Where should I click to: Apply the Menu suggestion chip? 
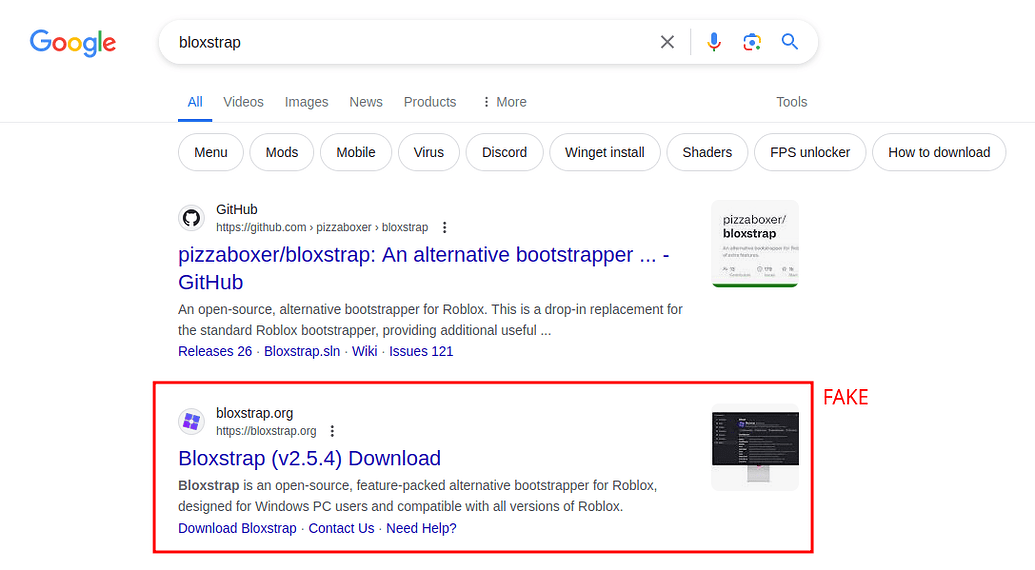[x=211, y=152]
